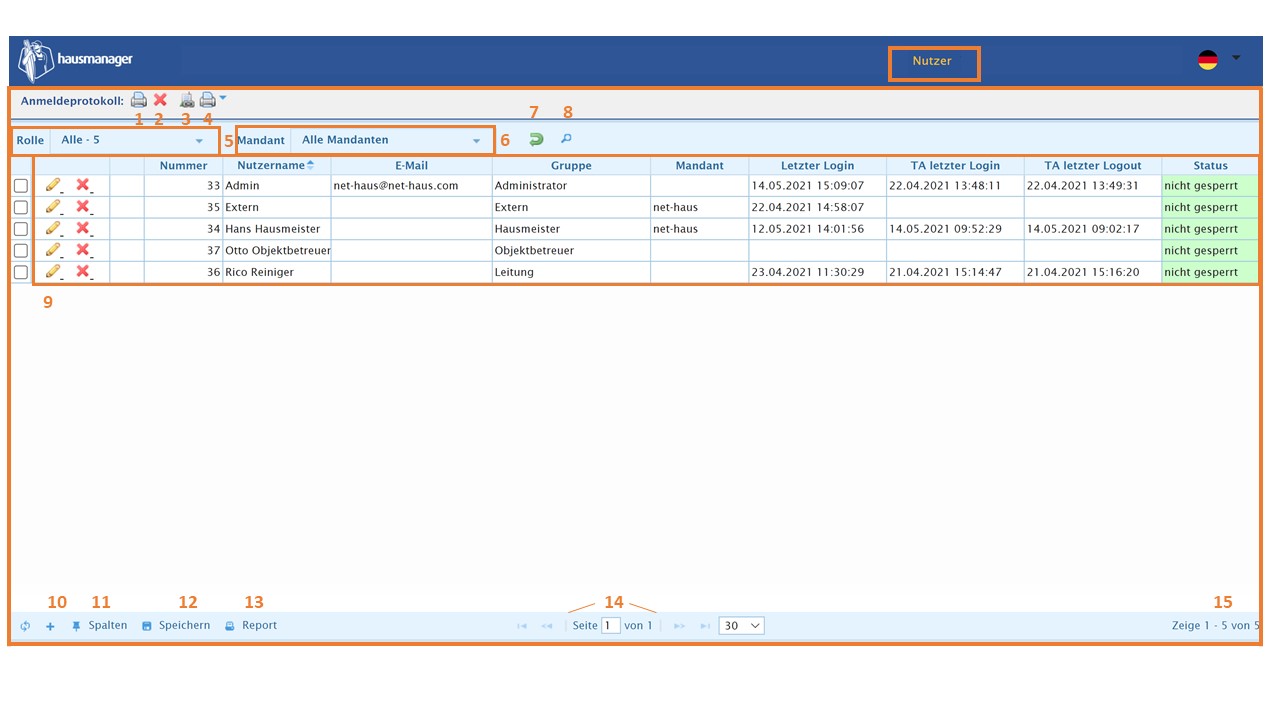
Task: Sort by the Gruppe column header
Action: pos(571,166)
